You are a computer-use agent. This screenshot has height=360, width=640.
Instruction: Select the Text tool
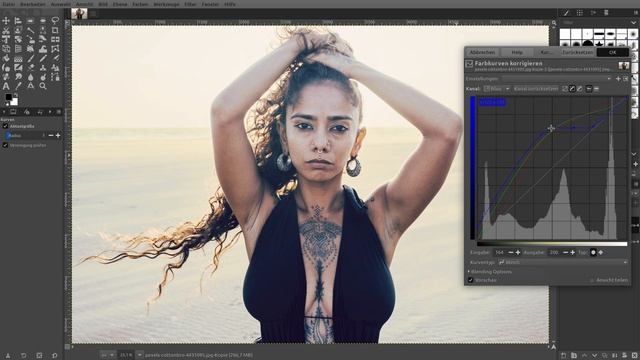point(6,86)
